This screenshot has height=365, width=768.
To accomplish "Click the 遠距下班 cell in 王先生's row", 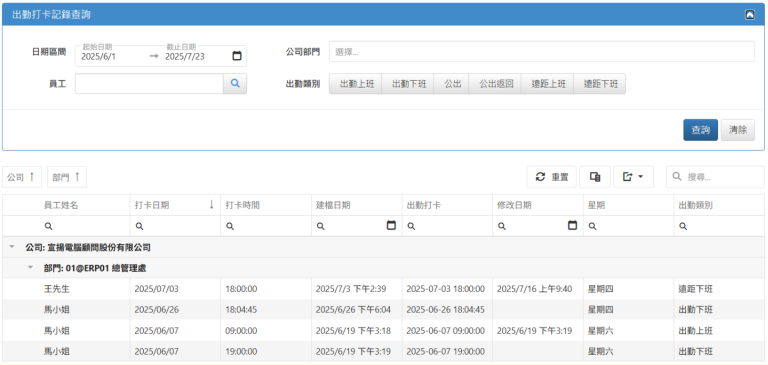I will point(719,289).
